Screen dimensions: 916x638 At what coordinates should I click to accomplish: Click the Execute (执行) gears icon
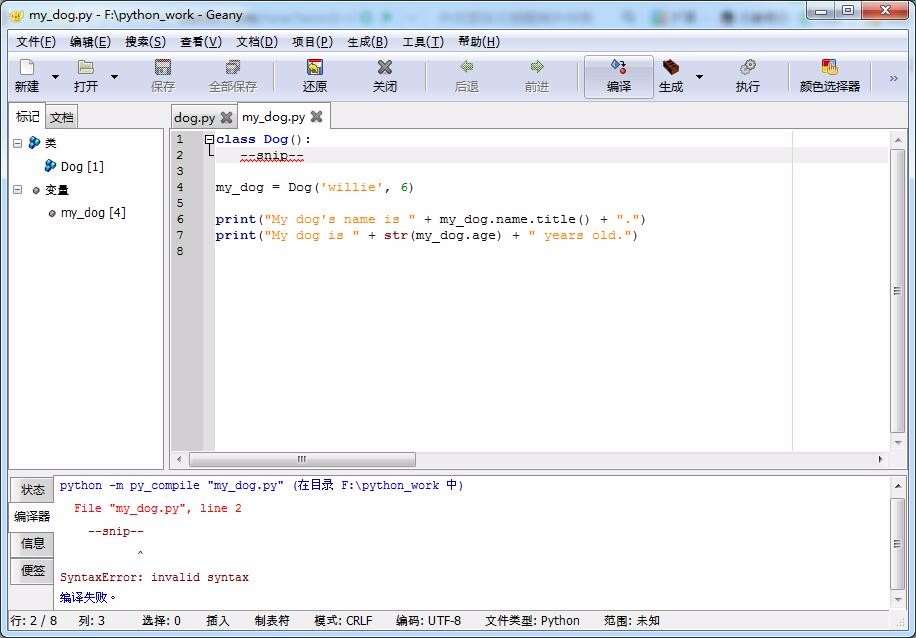tap(748, 68)
